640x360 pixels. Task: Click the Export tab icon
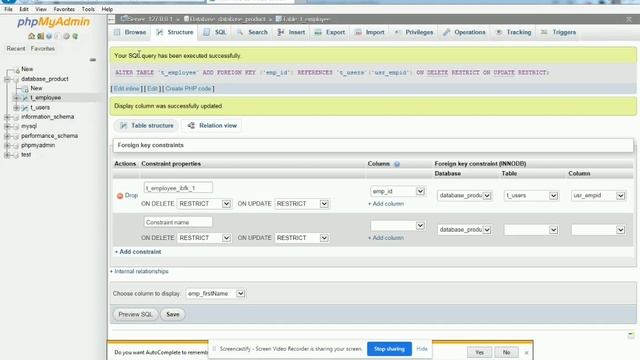(318, 32)
